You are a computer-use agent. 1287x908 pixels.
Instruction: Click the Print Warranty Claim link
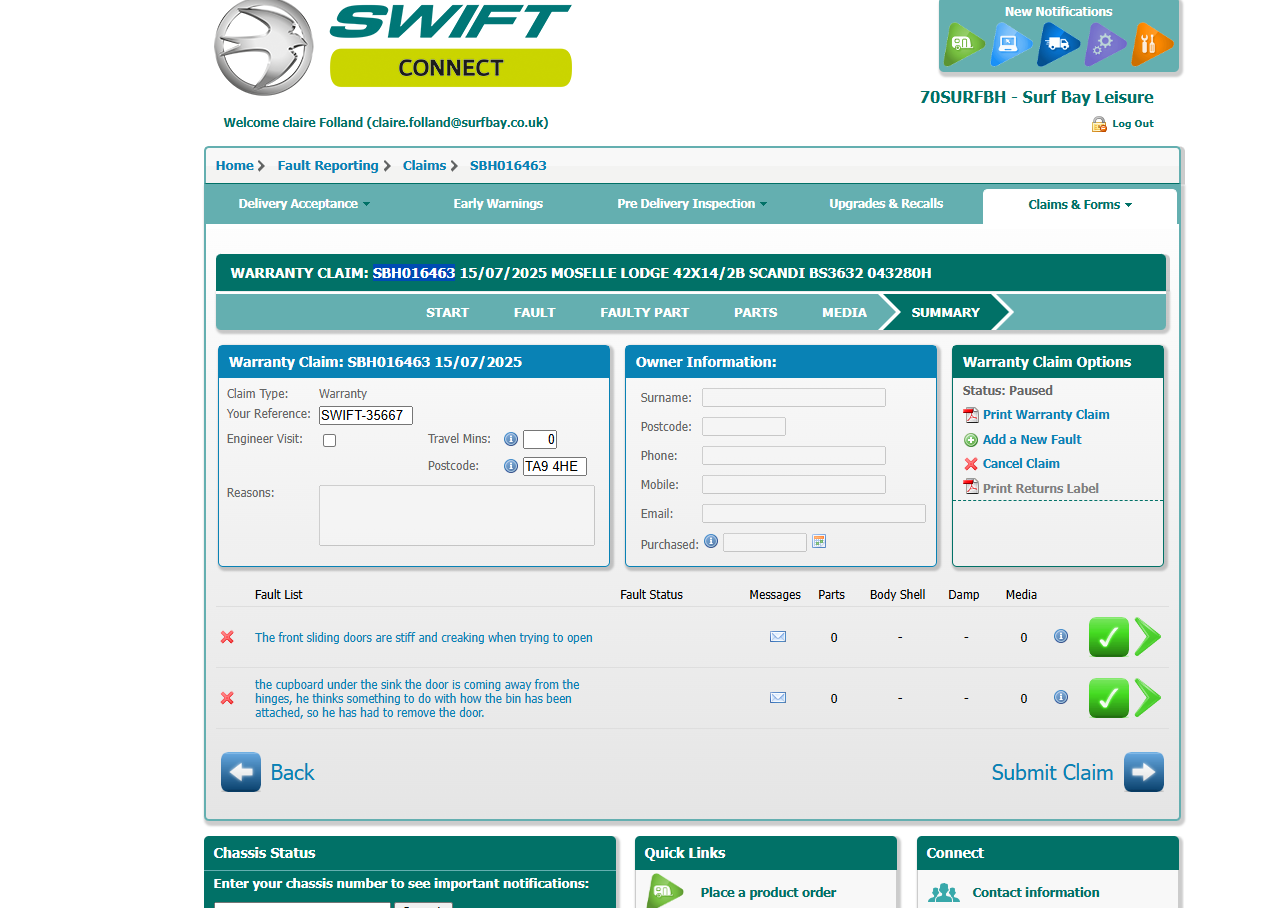(x=1046, y=415)
